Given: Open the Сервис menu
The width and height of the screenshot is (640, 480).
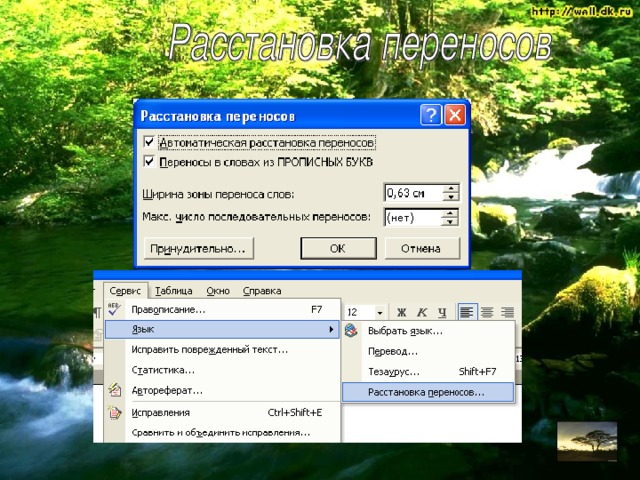Looking at the screenshot, I should 125,291.
